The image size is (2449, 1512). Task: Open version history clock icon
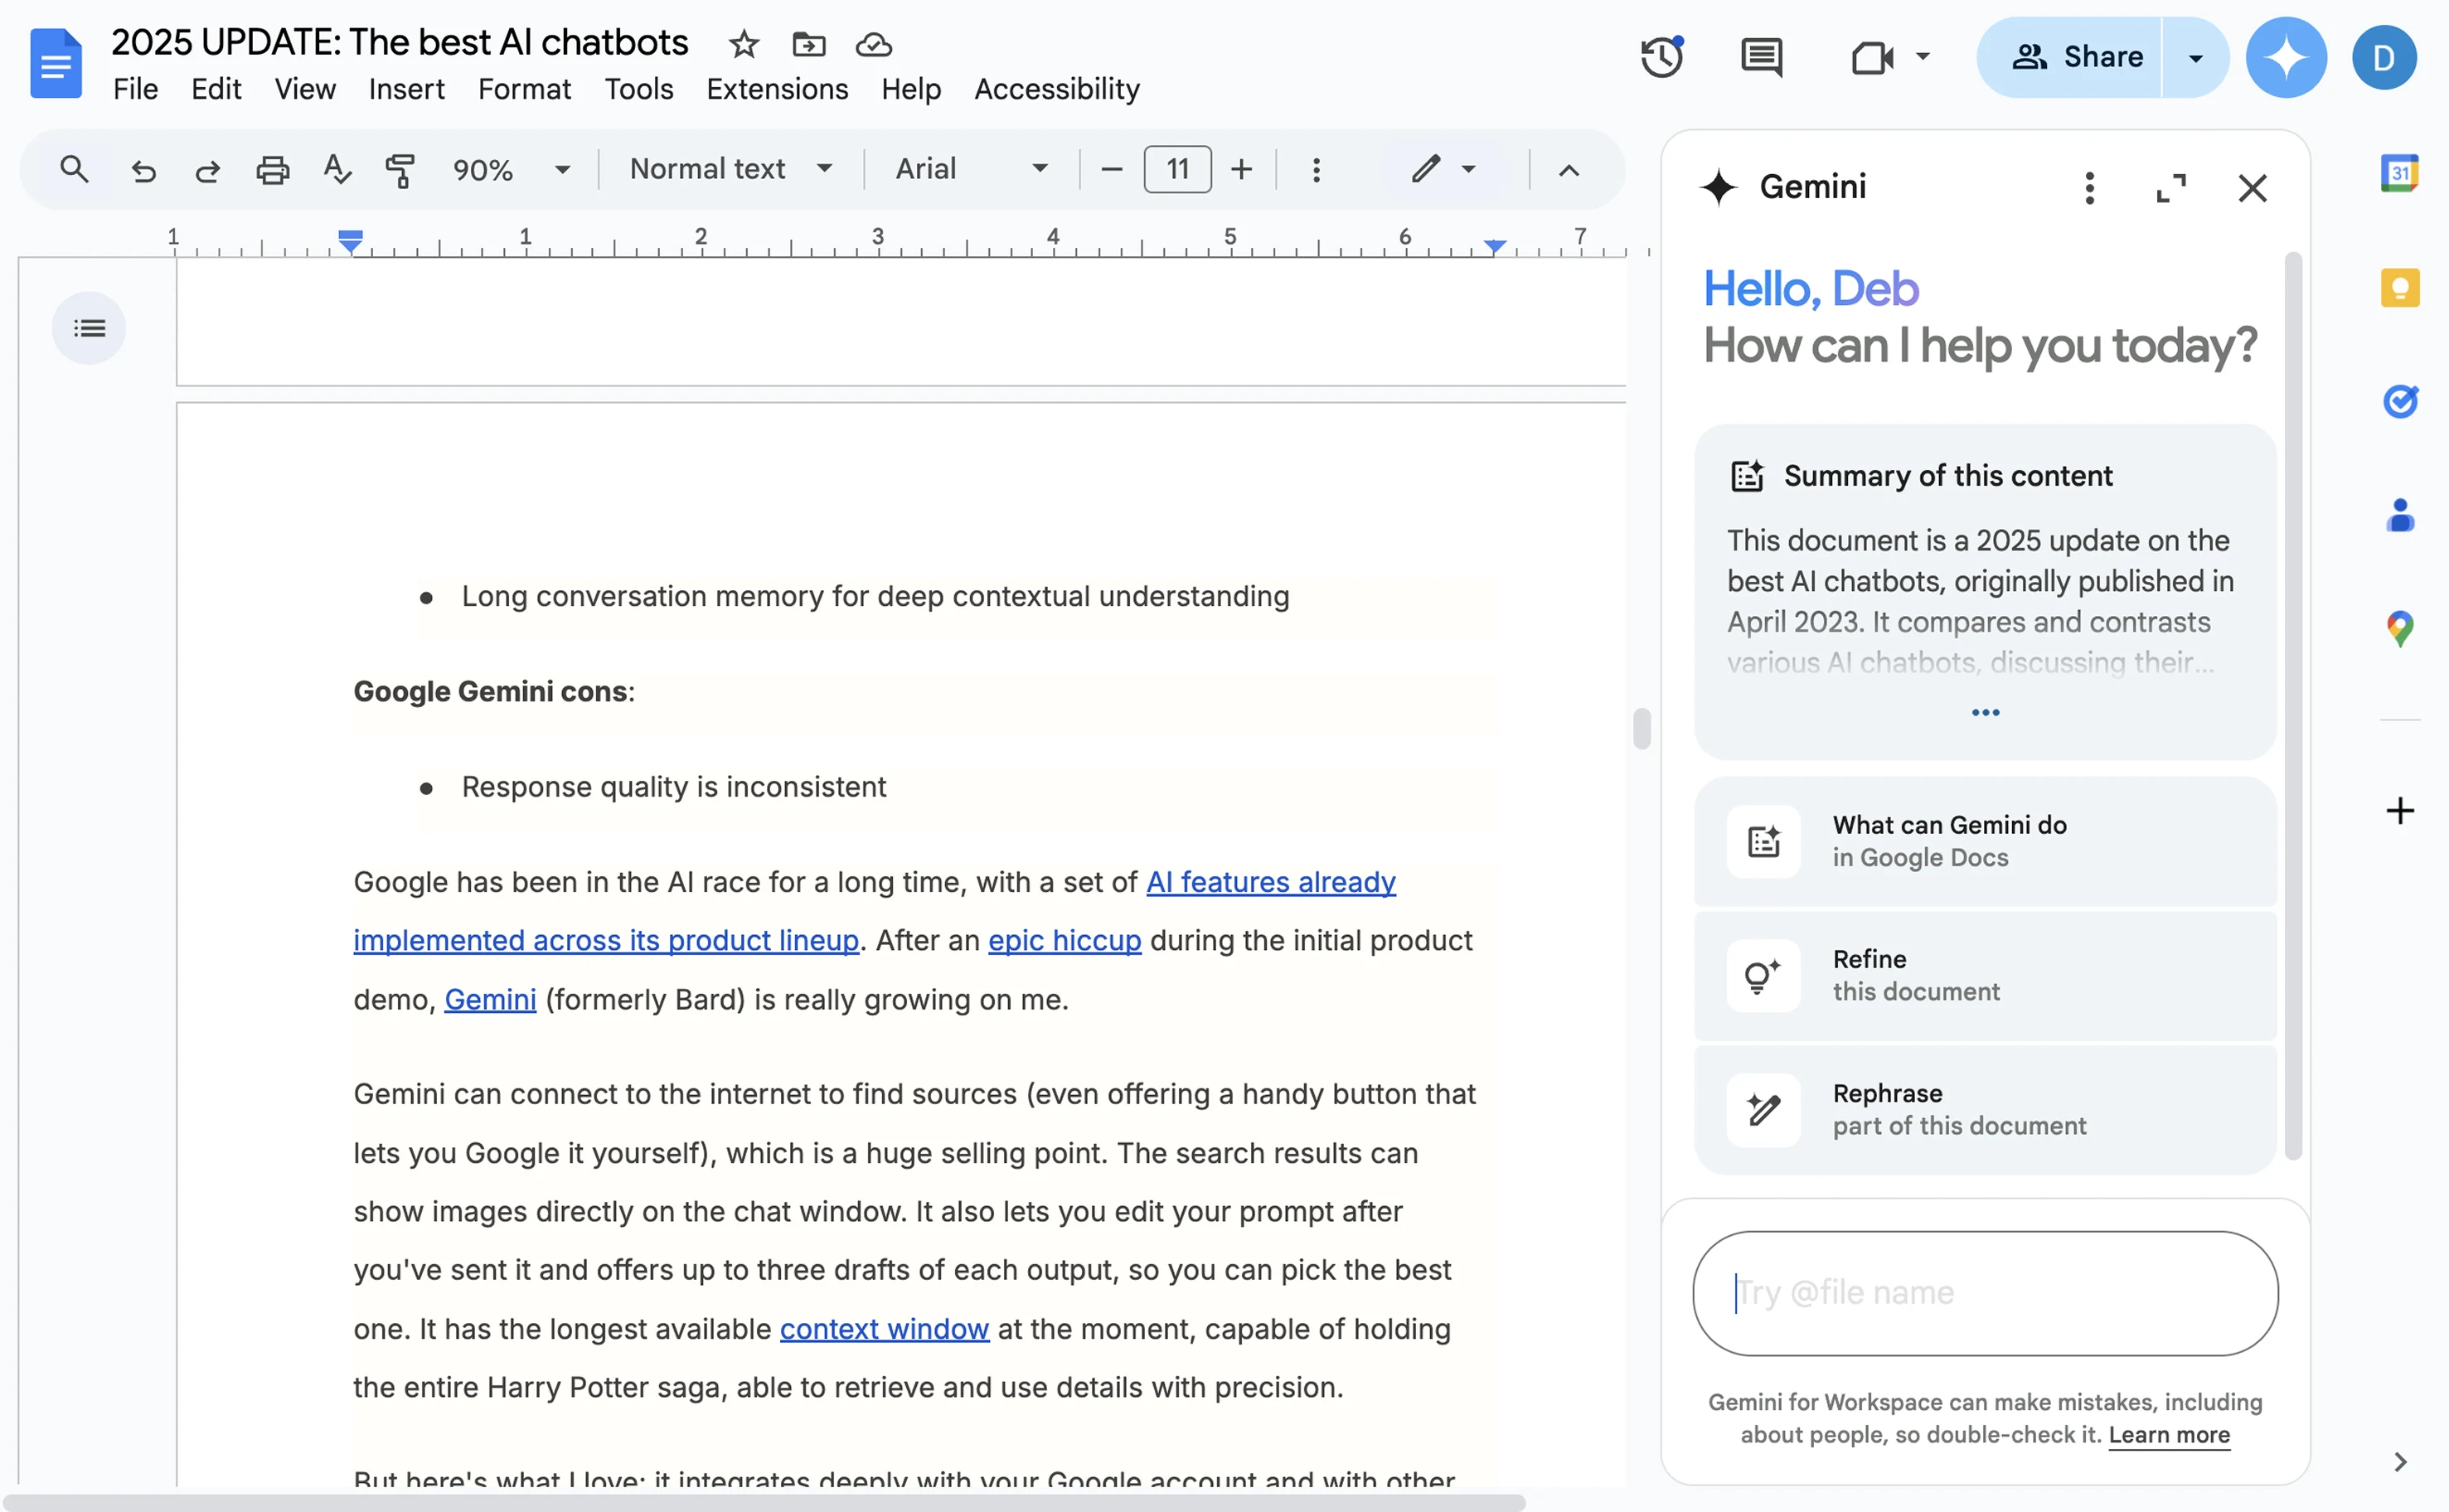(1661, 57)
